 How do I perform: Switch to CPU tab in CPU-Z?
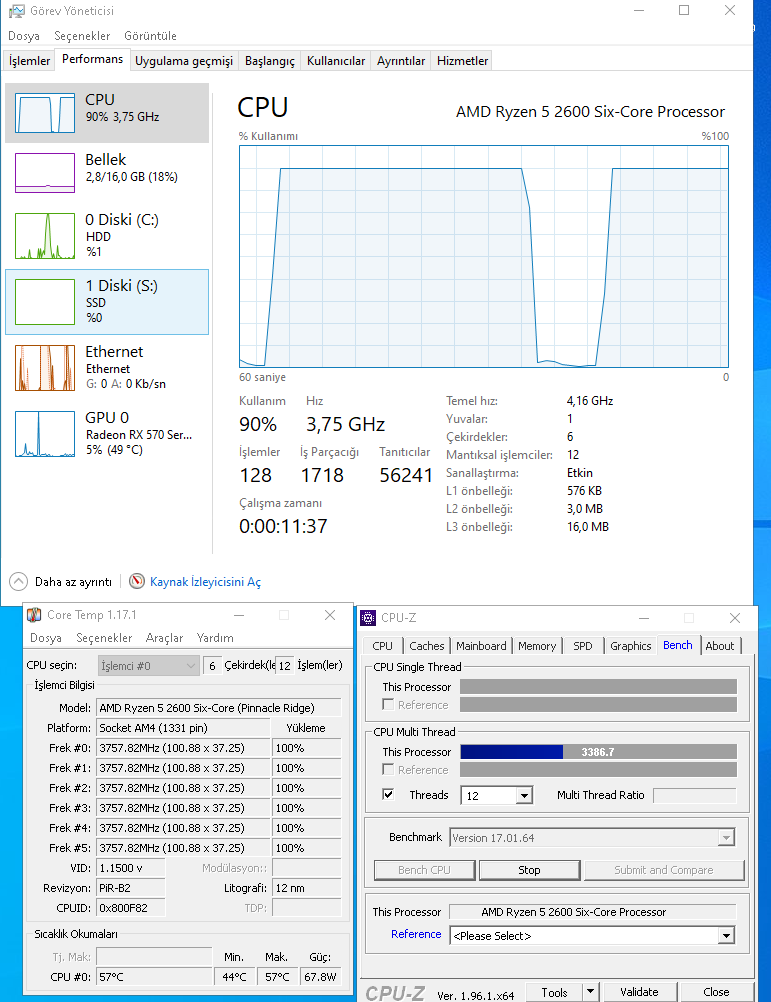tap(383, 646)
